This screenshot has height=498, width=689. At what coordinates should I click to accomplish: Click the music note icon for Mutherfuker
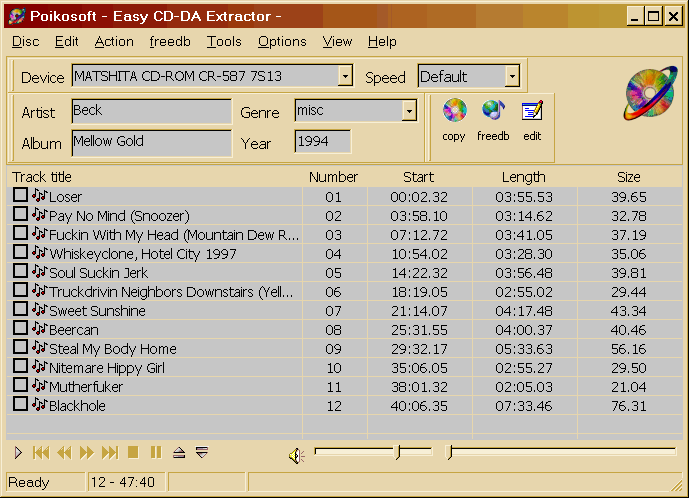tap(40, 385)
